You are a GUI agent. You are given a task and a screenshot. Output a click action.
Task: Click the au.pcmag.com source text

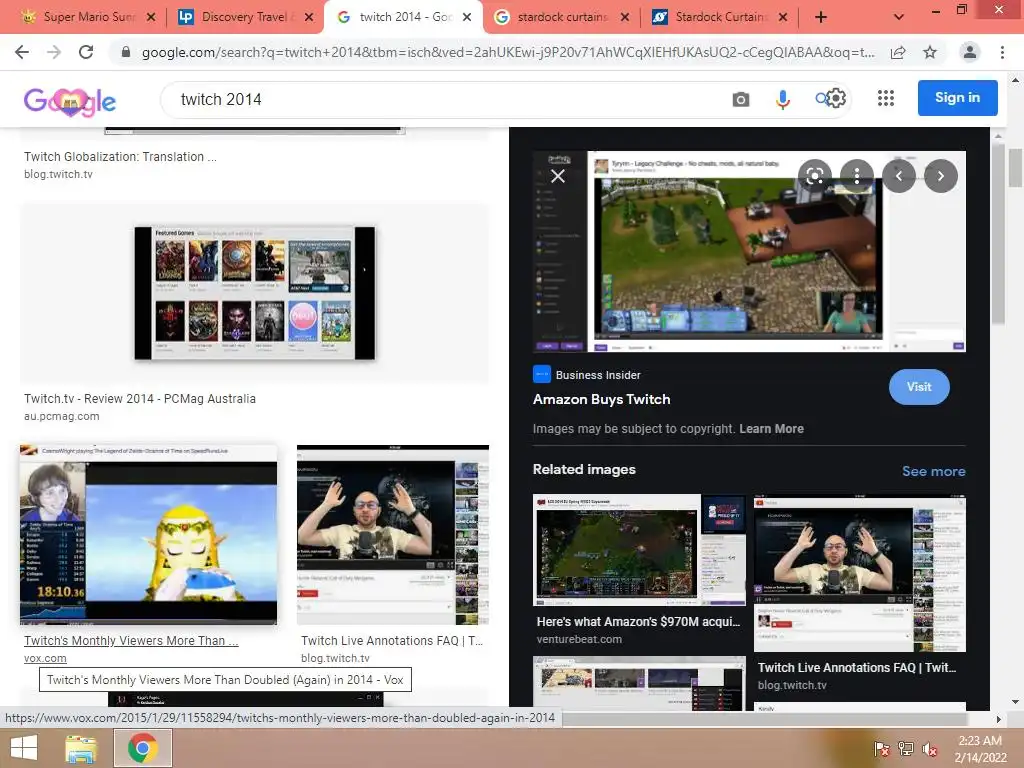pos(61,416)
